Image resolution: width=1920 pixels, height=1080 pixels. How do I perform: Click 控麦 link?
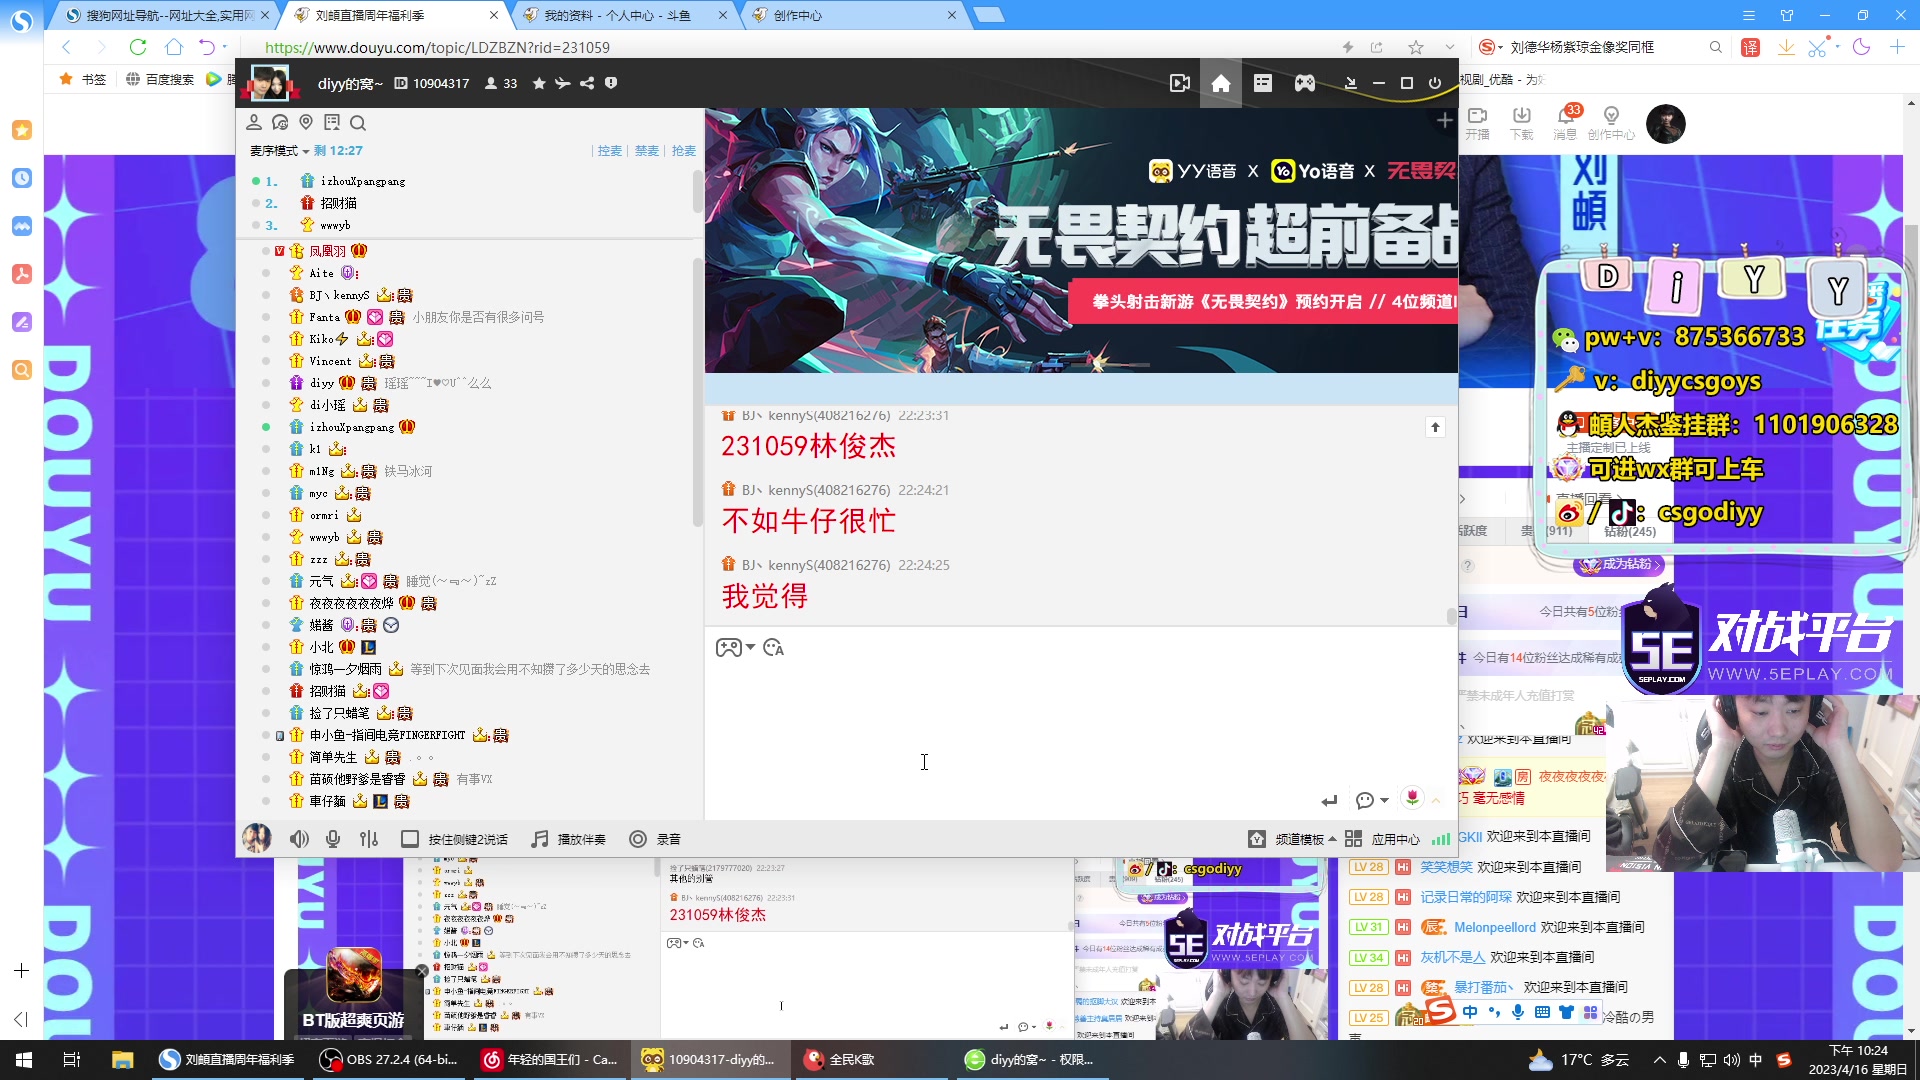609,151
